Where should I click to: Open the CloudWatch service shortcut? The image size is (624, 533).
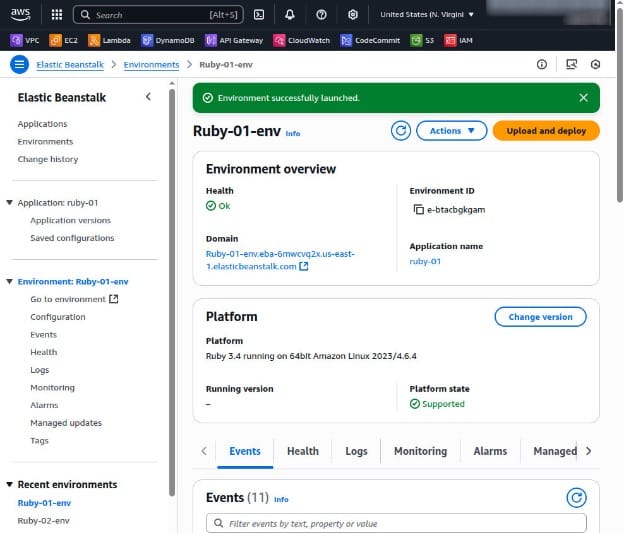(x=302, y=40)
